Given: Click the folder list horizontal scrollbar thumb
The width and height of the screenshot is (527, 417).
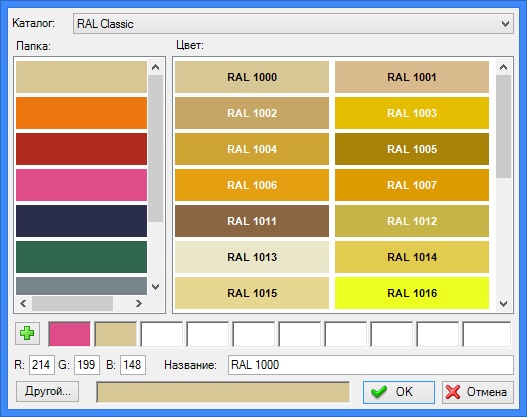Looking at the screenshot, I should coord(73,303).
